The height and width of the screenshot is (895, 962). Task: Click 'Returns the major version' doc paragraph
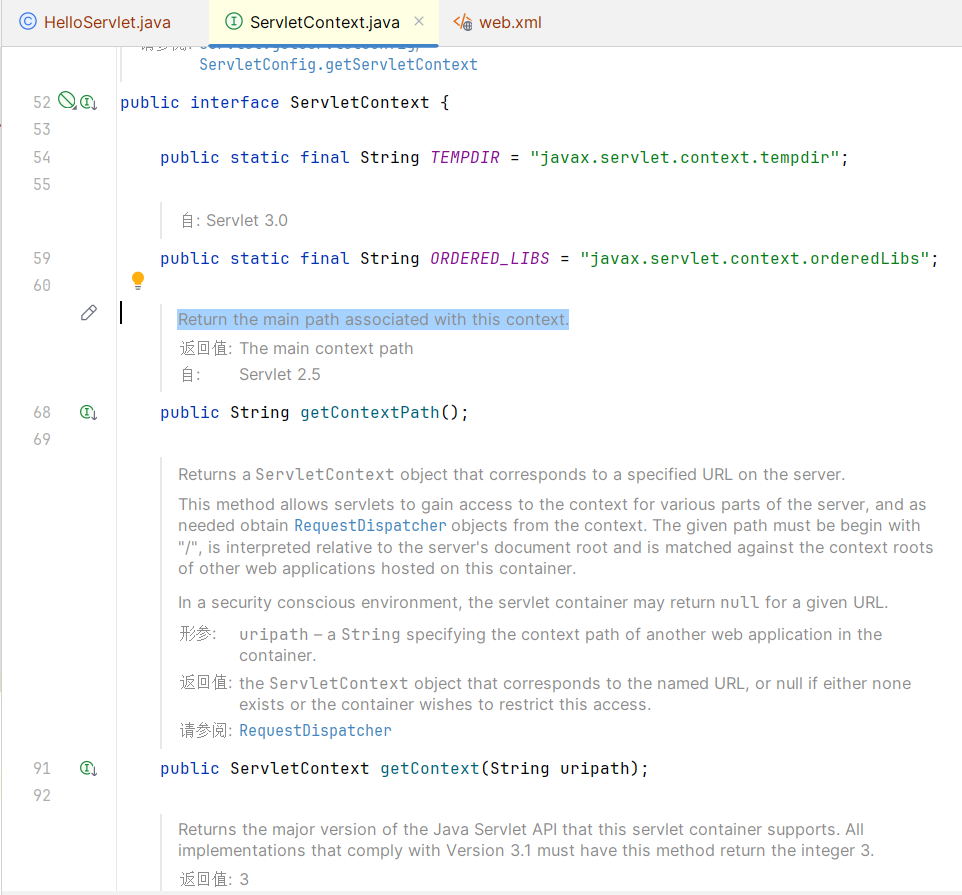(526, 840)
